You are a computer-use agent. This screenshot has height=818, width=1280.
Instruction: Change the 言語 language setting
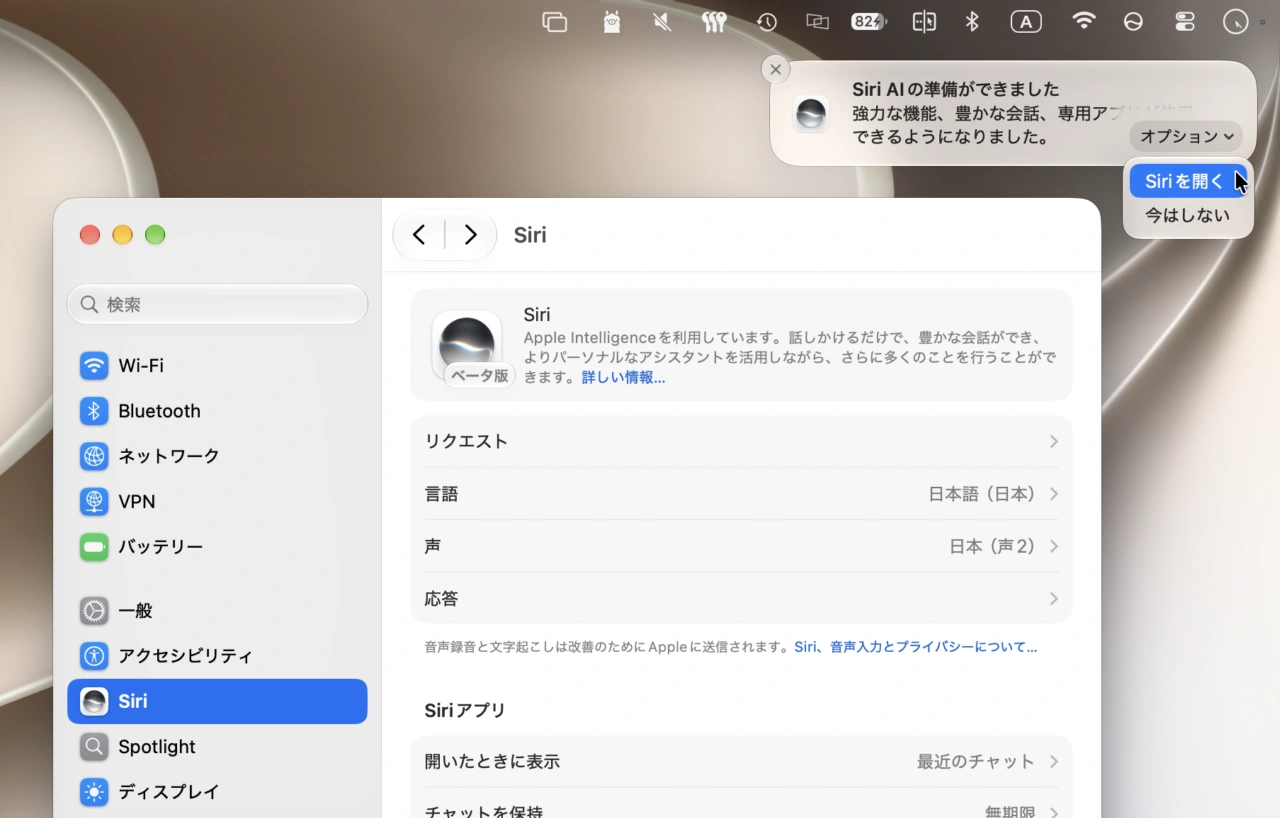[741, 494]
